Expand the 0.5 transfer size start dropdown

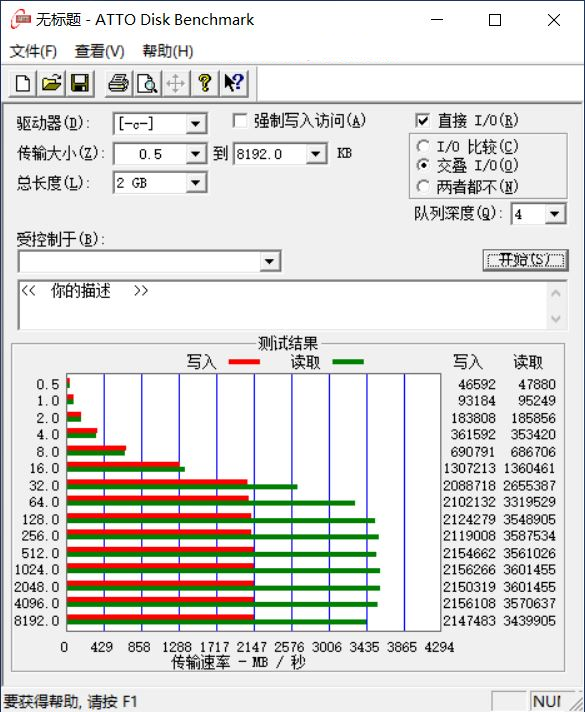click(196, 154)
